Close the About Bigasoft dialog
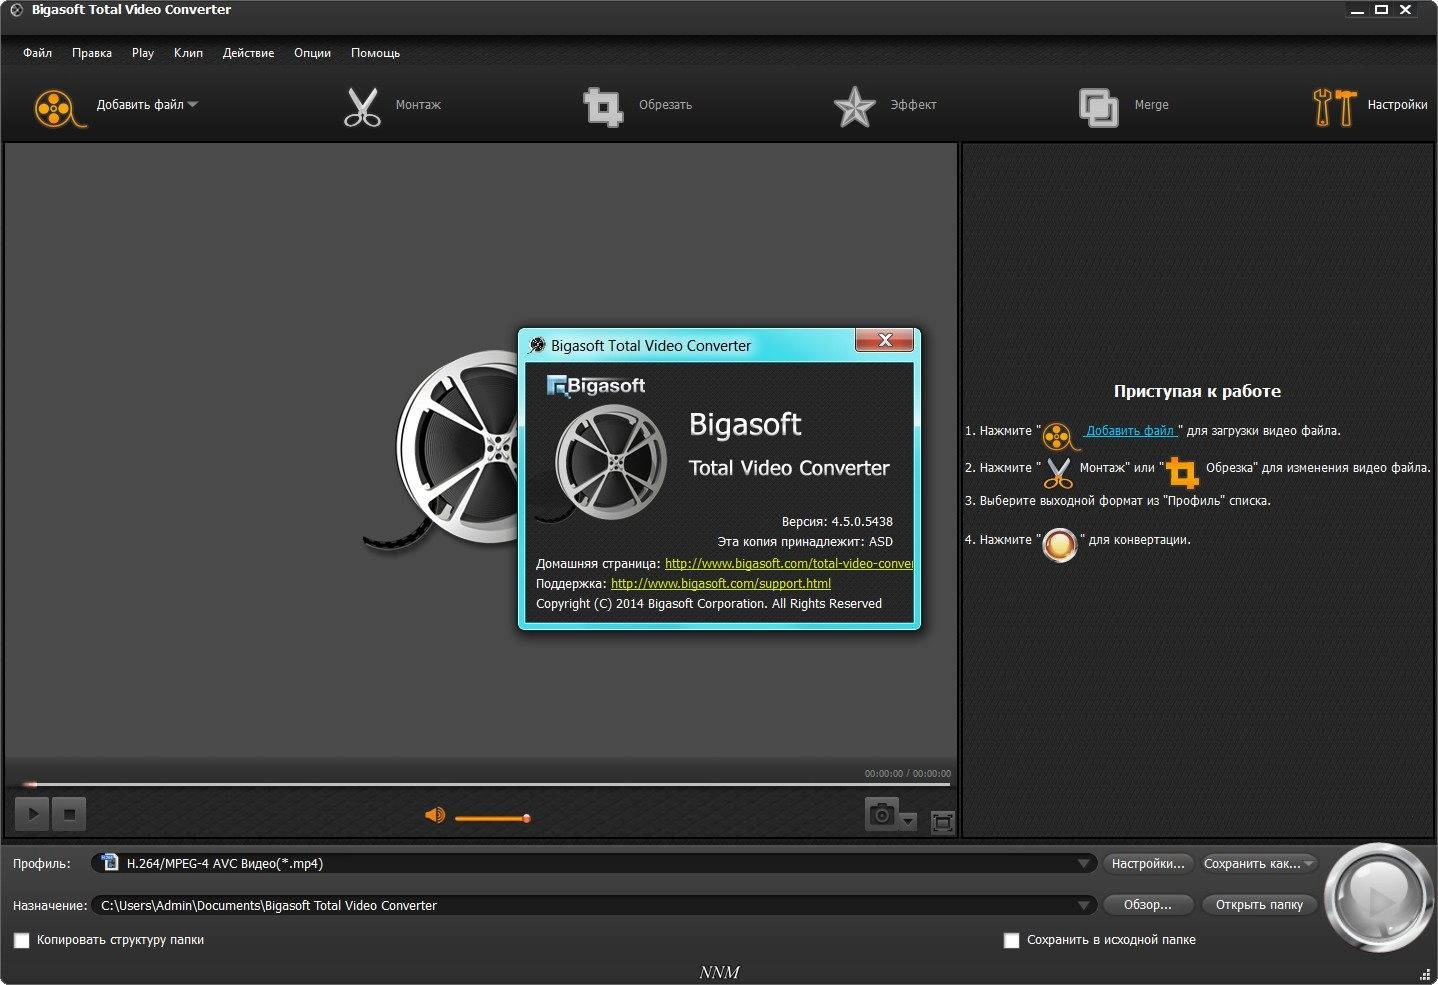This screenshot has width=1438, height=985. pos(885,340)
